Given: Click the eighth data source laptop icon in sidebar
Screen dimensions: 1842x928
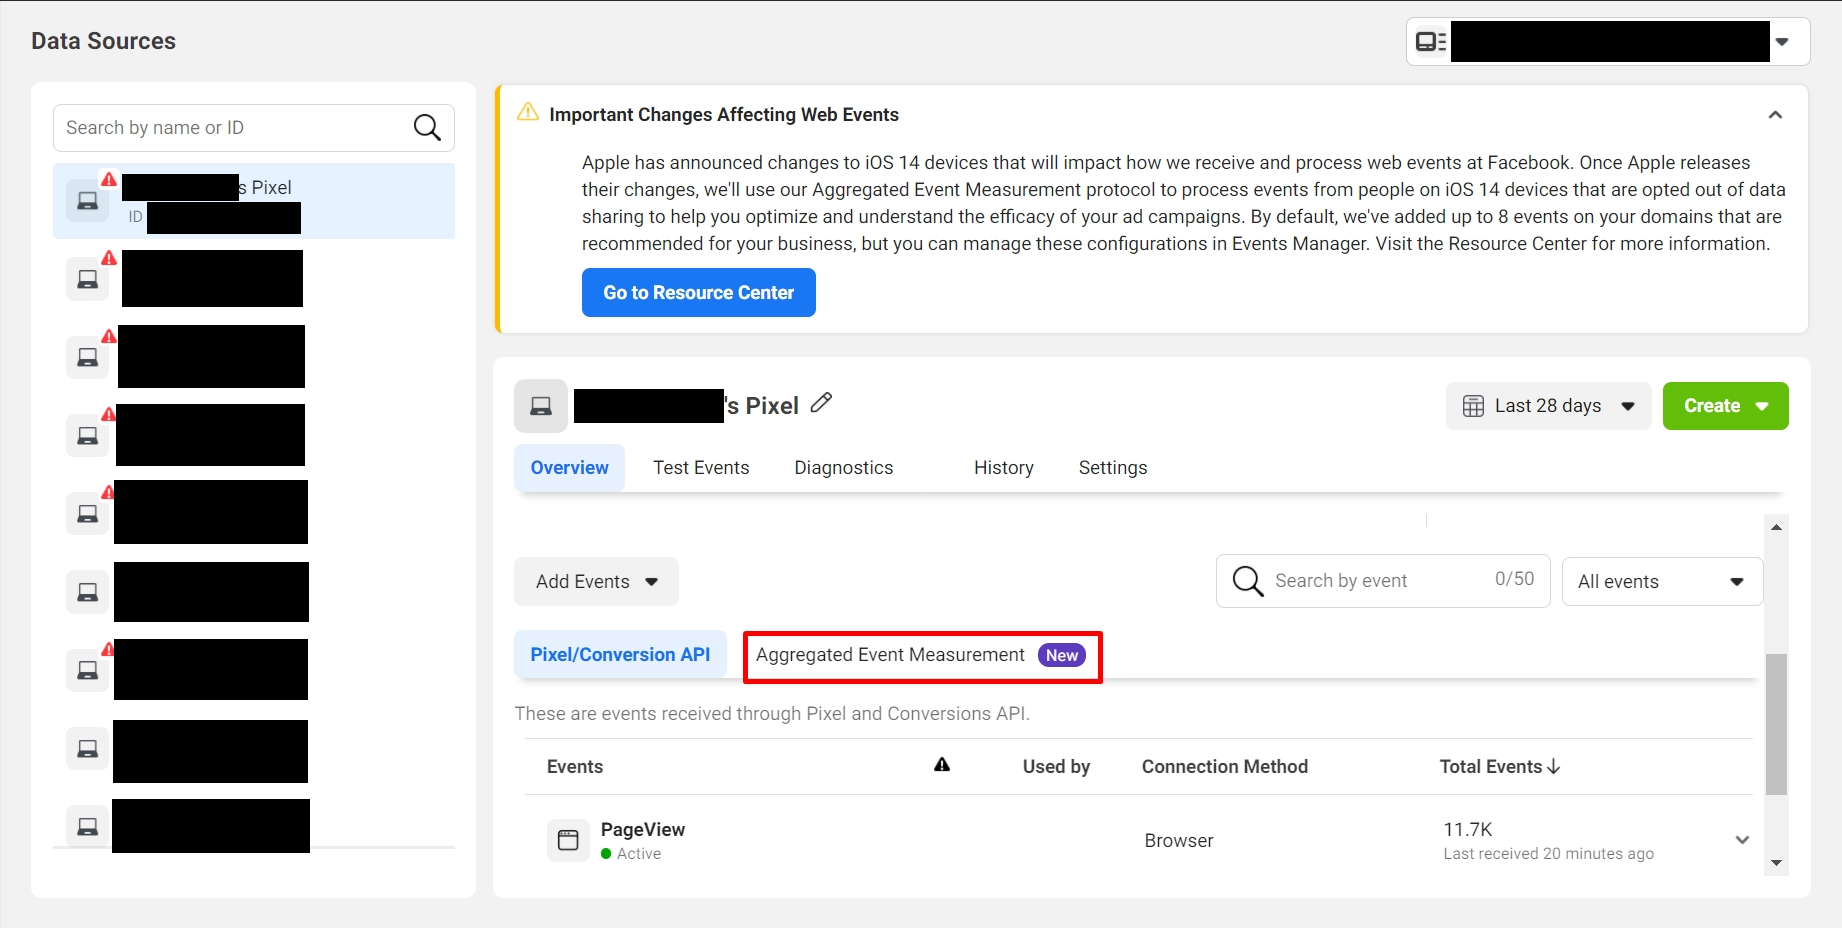Looking at the screenshot, I should pyautogui.click(x=88, y=748).
